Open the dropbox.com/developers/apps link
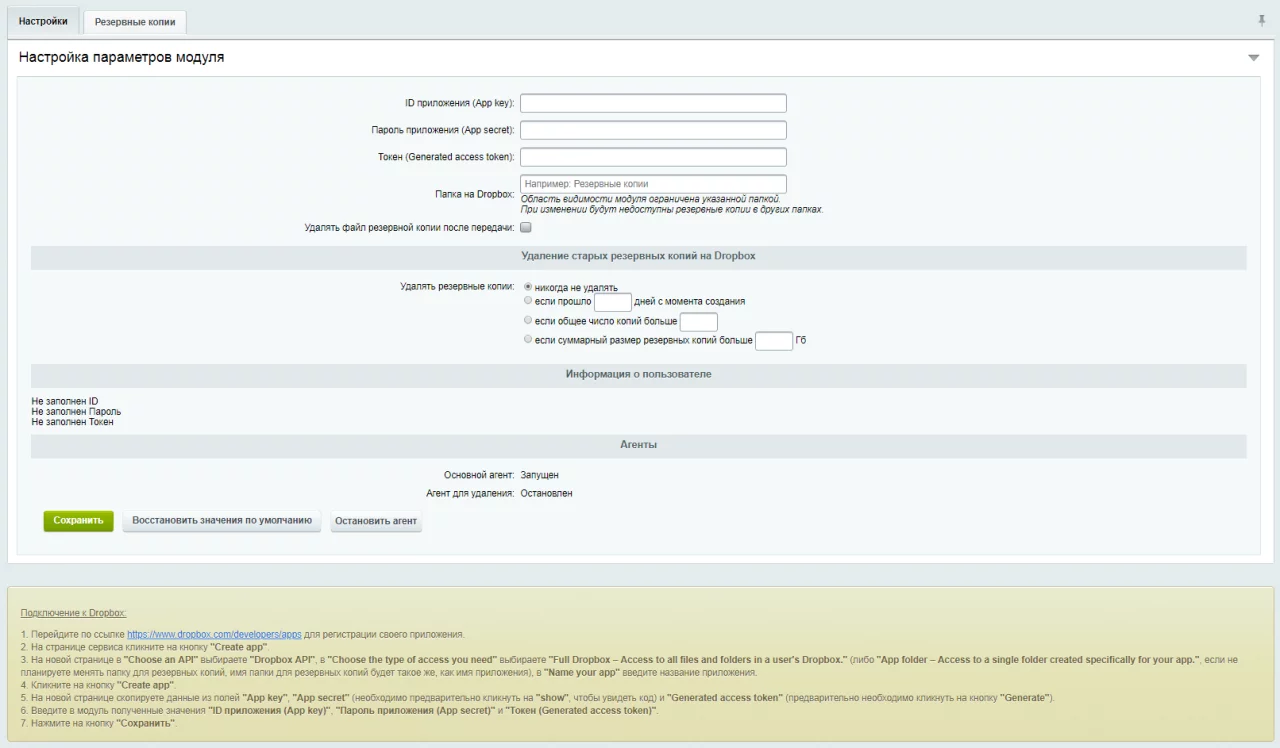The image size is (1280, 748). pos(214,635)
